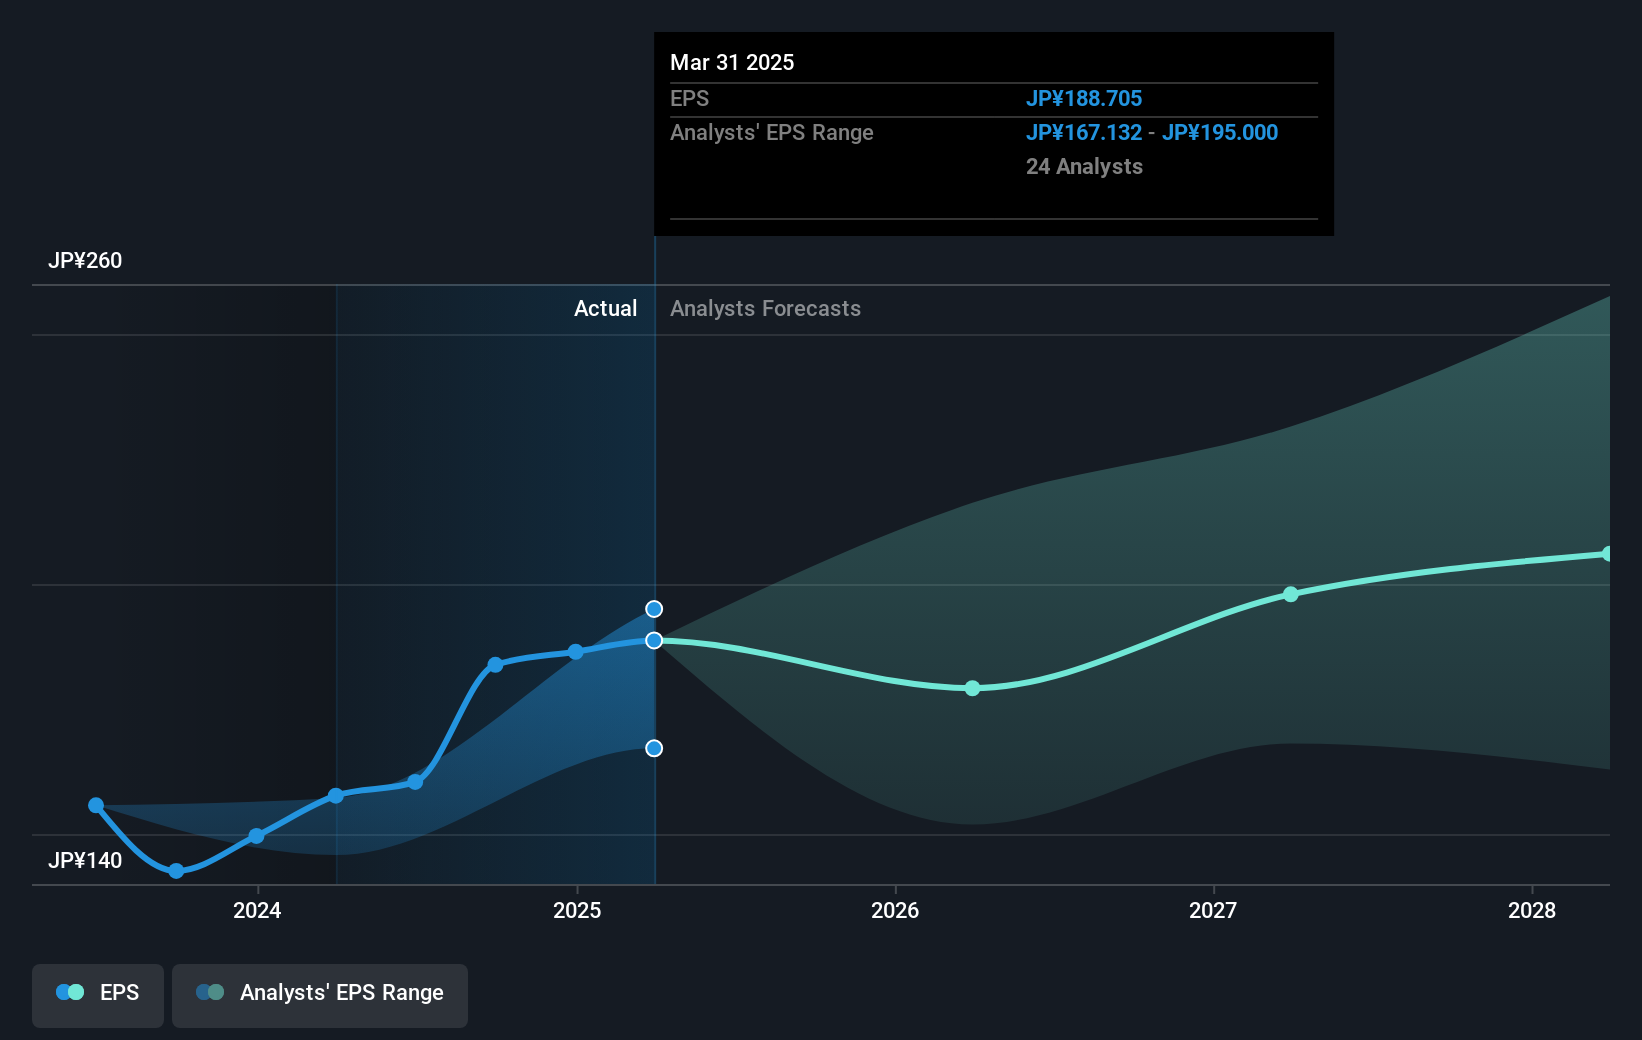The height and width of the screenshot is (1040, 1642).
Task: Click the JP¥195.000 range high value
Action: 1220,133
